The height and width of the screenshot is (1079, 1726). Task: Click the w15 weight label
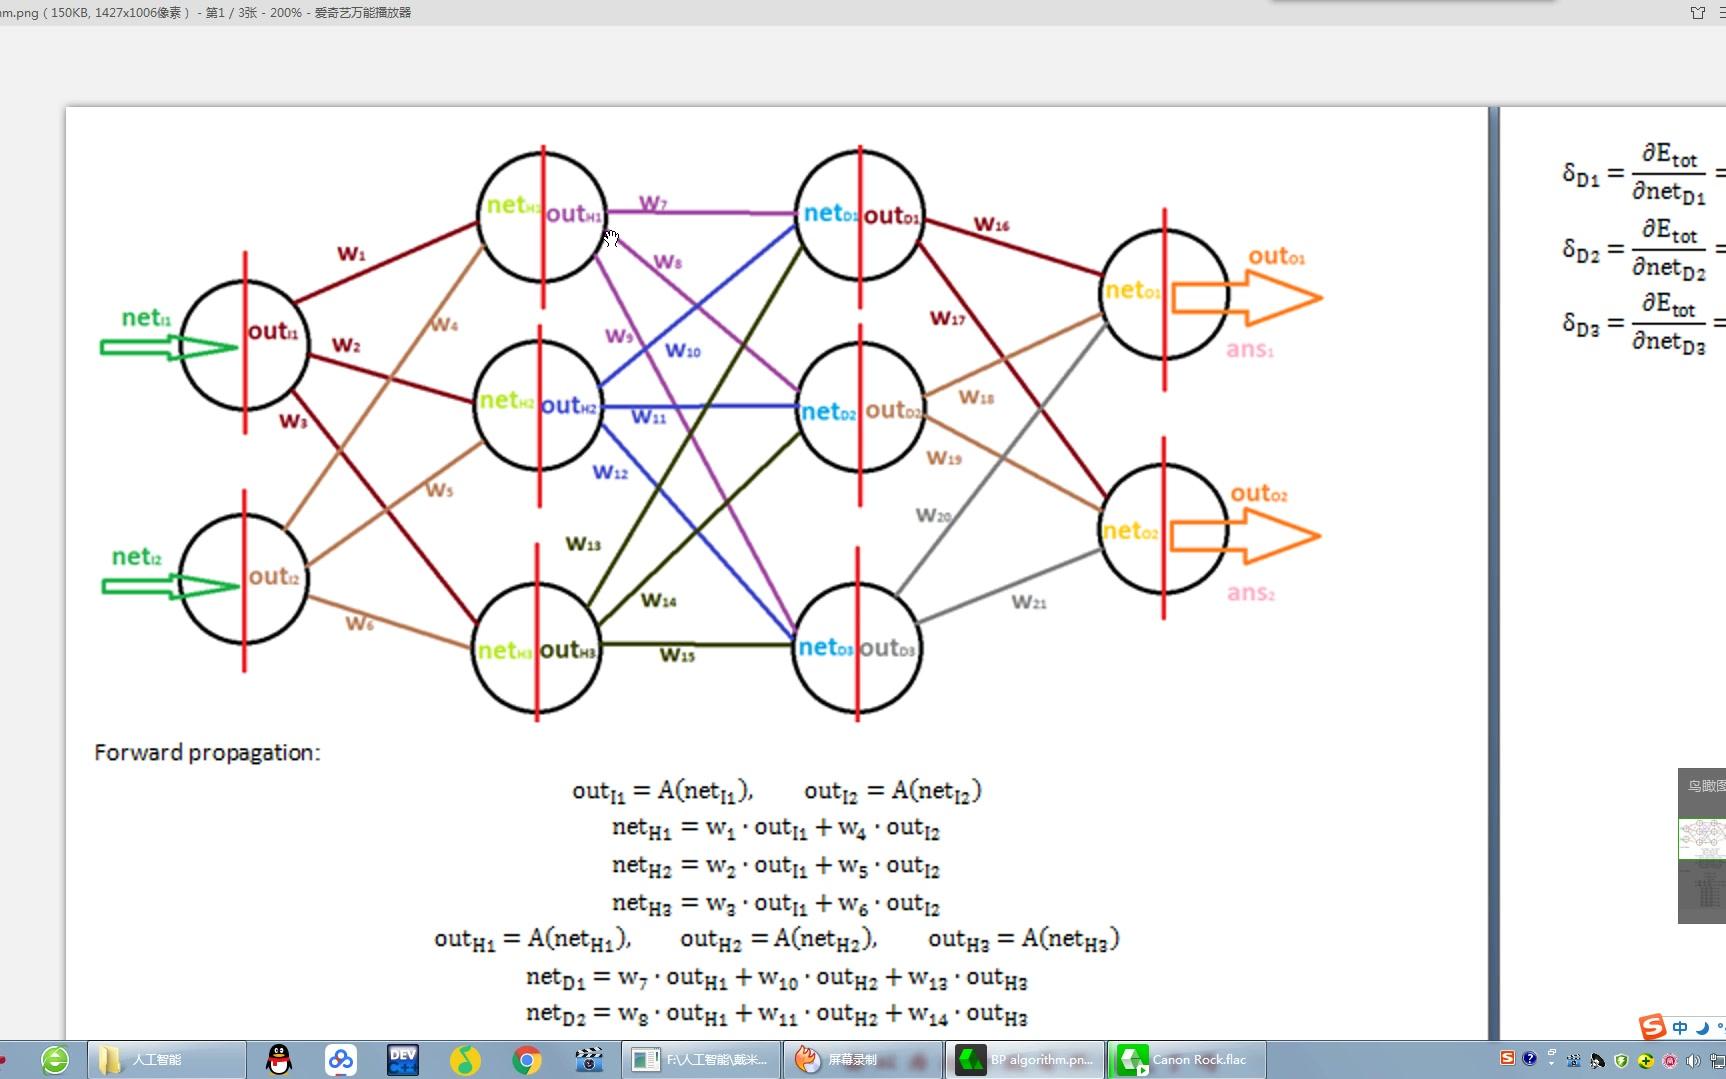(677, 655)
